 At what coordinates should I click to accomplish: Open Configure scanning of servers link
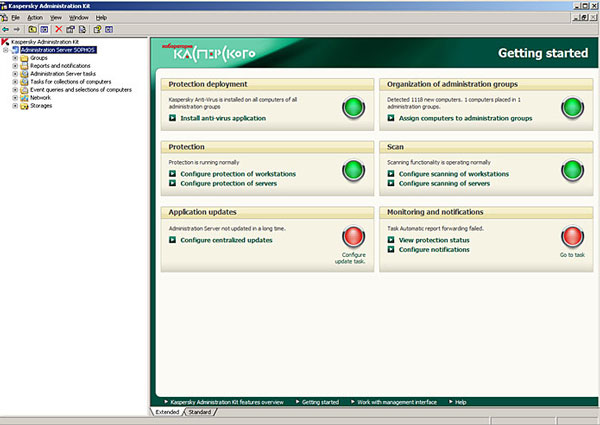tap(444, 183)
